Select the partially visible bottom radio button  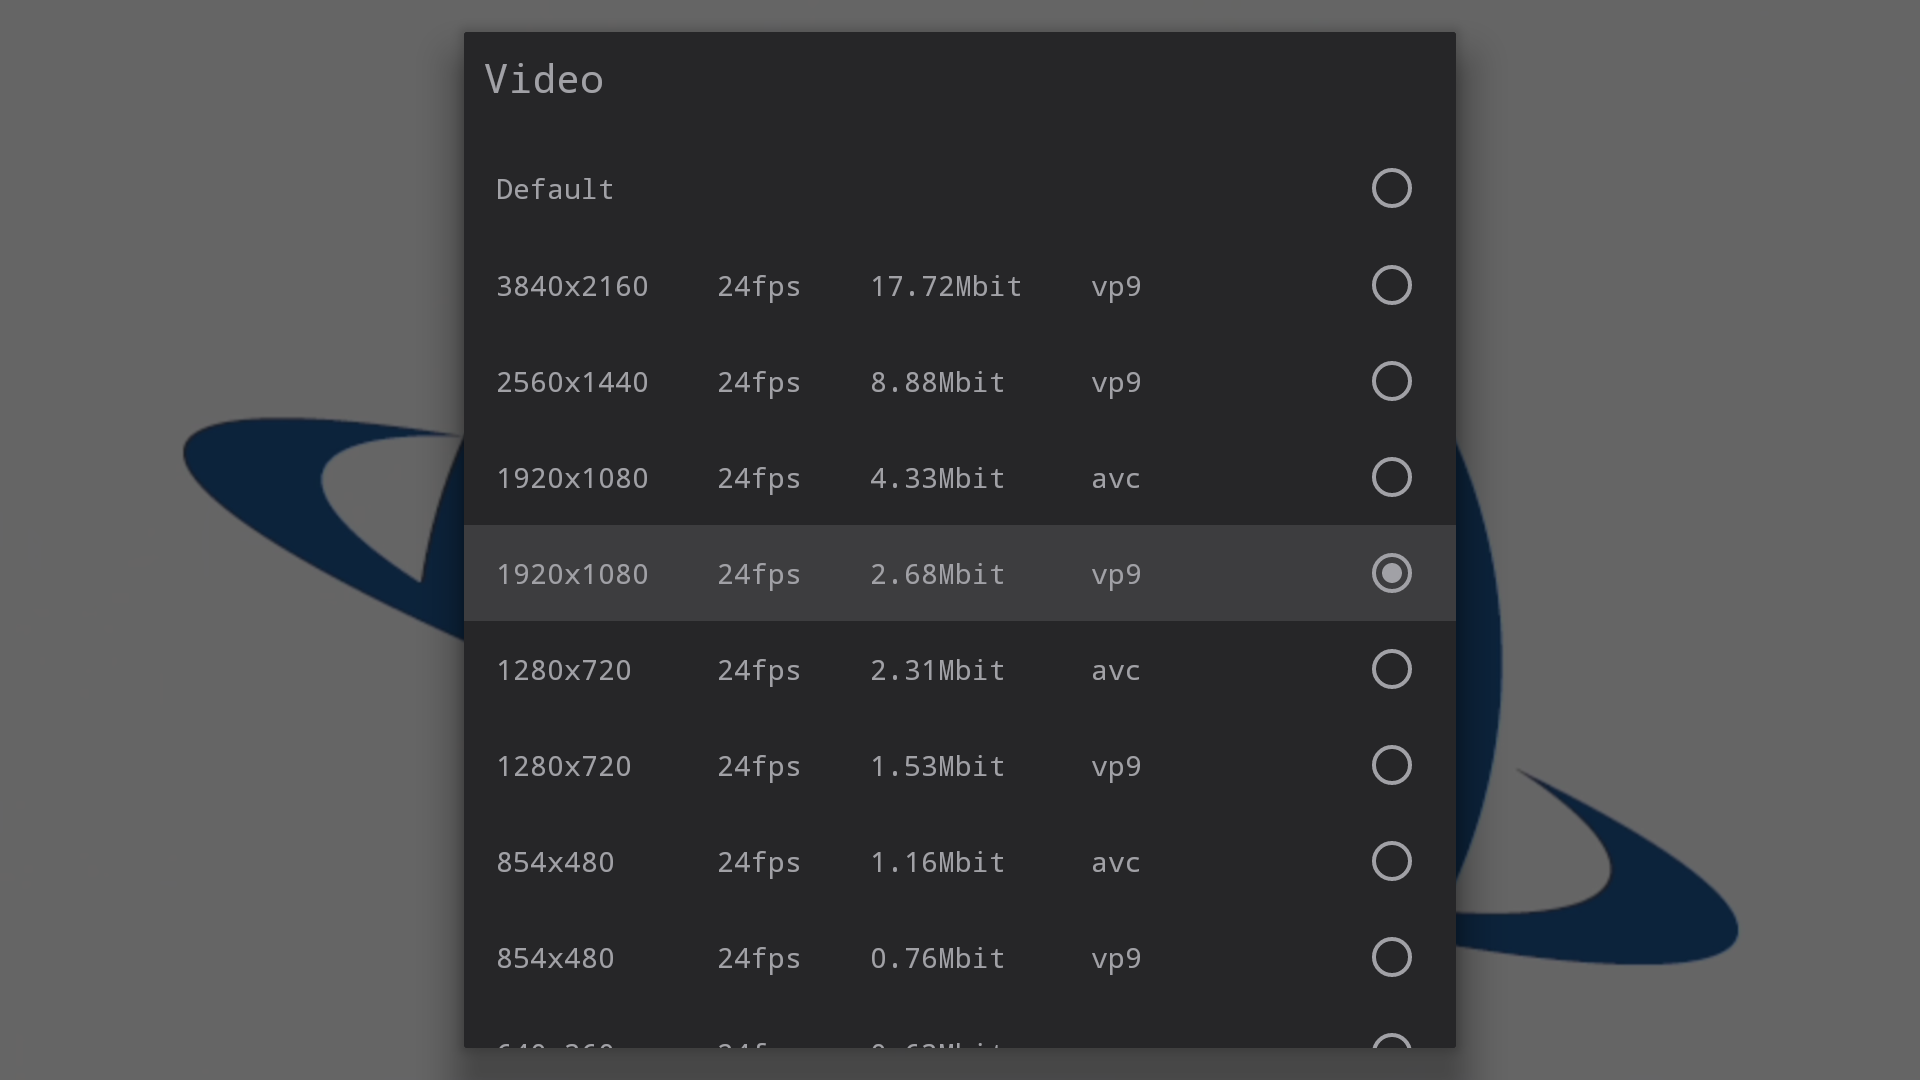pos(1391,1041)
